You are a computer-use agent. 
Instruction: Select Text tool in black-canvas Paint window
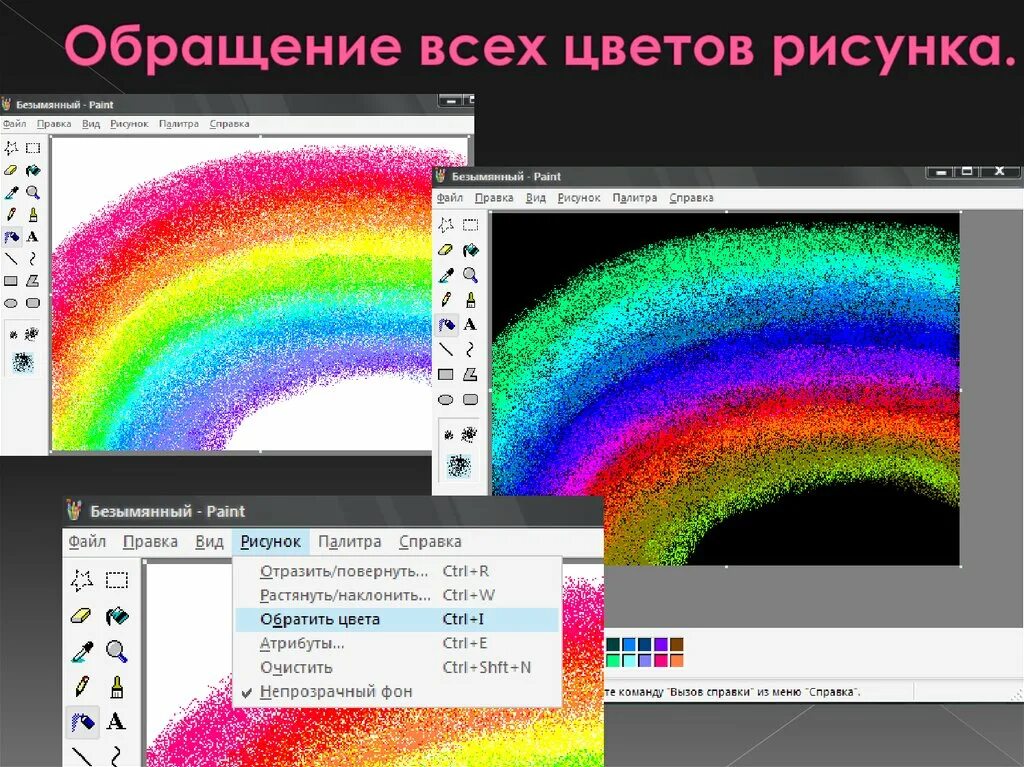470,325
